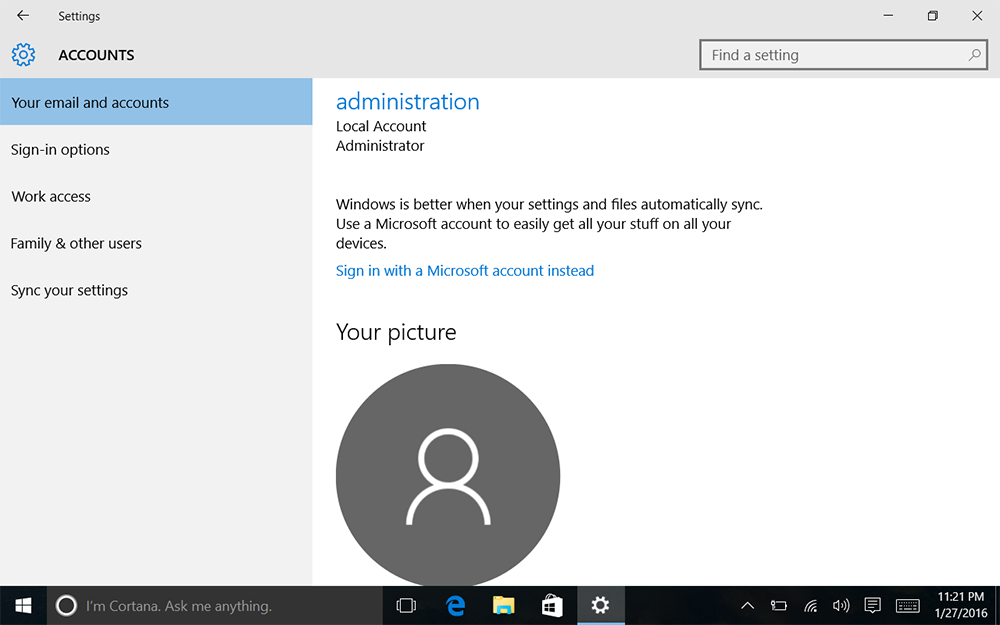Image resolution: width=1000 pixels, height=625 pixels.
Task: Open the Windows Start menu
Action: pyautogui.click(x=23, y=605)
